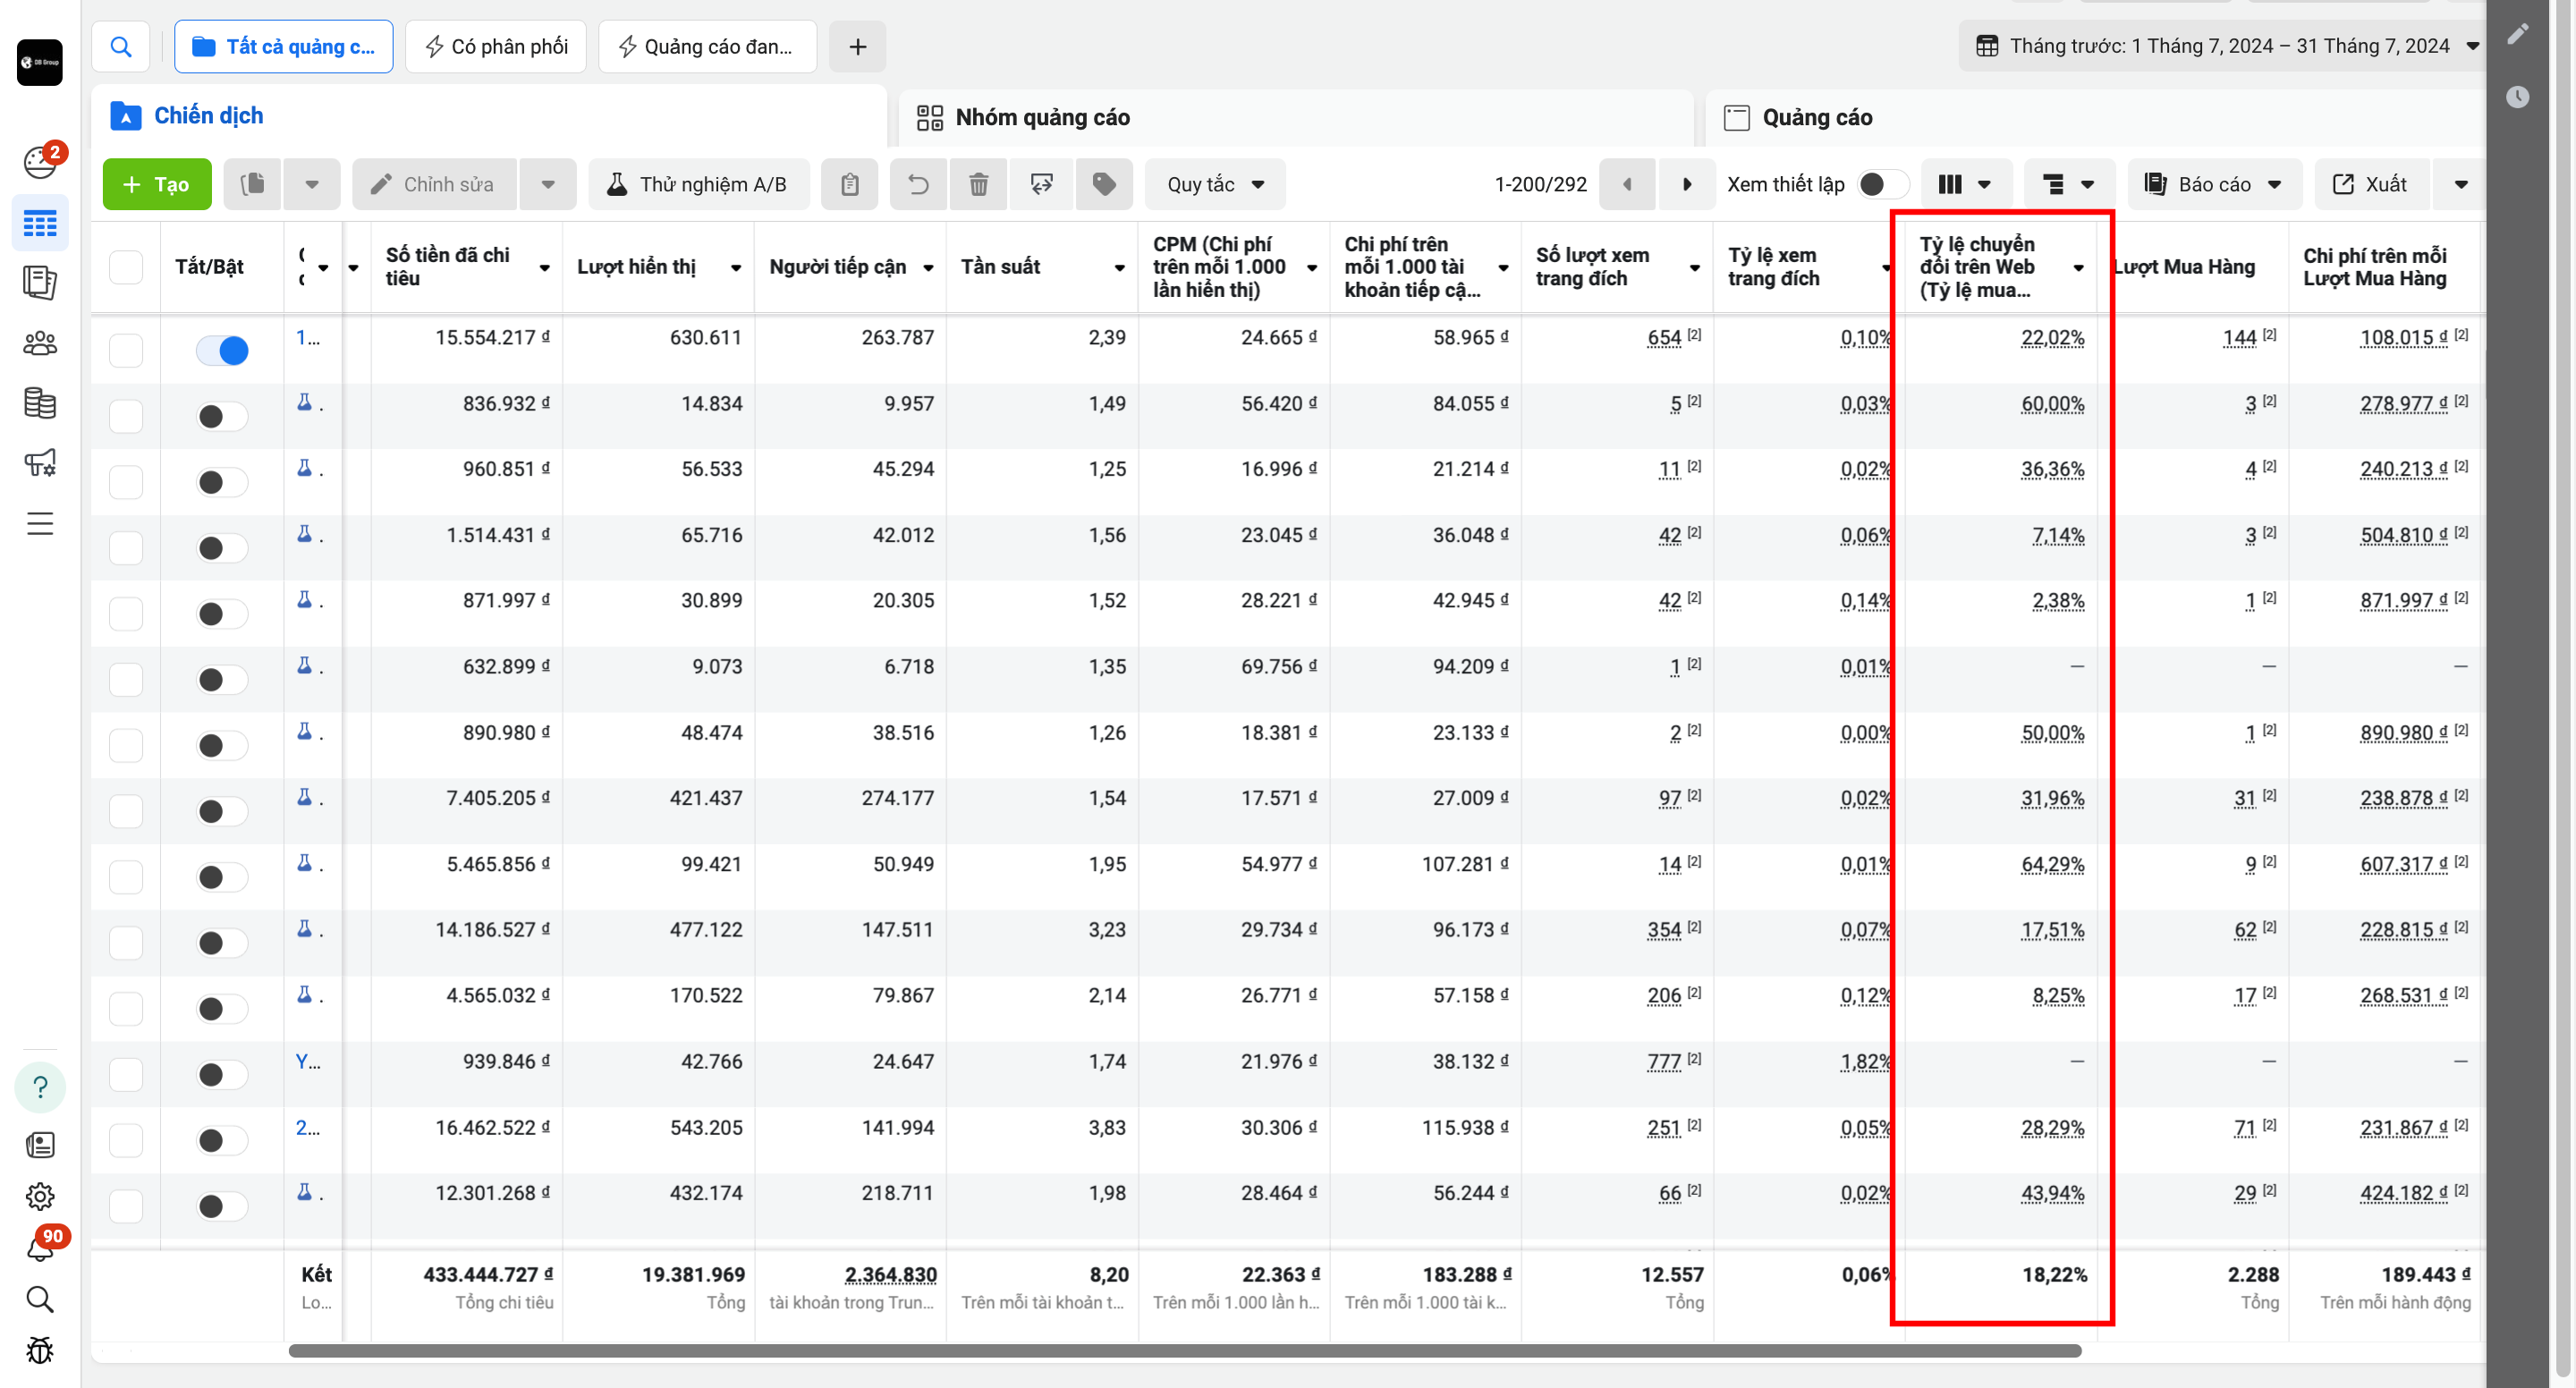Switch to the Quảng cáo tab

pos(2095,117)
